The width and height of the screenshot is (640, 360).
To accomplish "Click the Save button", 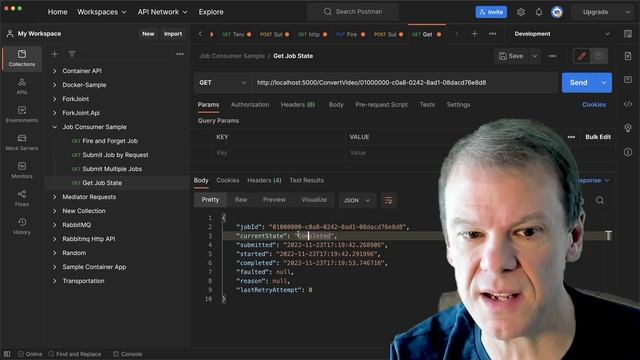I will click(512, 56).
